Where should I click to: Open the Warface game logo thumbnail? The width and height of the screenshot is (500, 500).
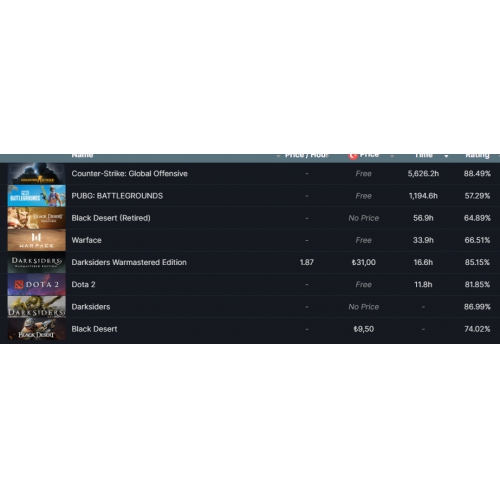(x=37, y=240)
